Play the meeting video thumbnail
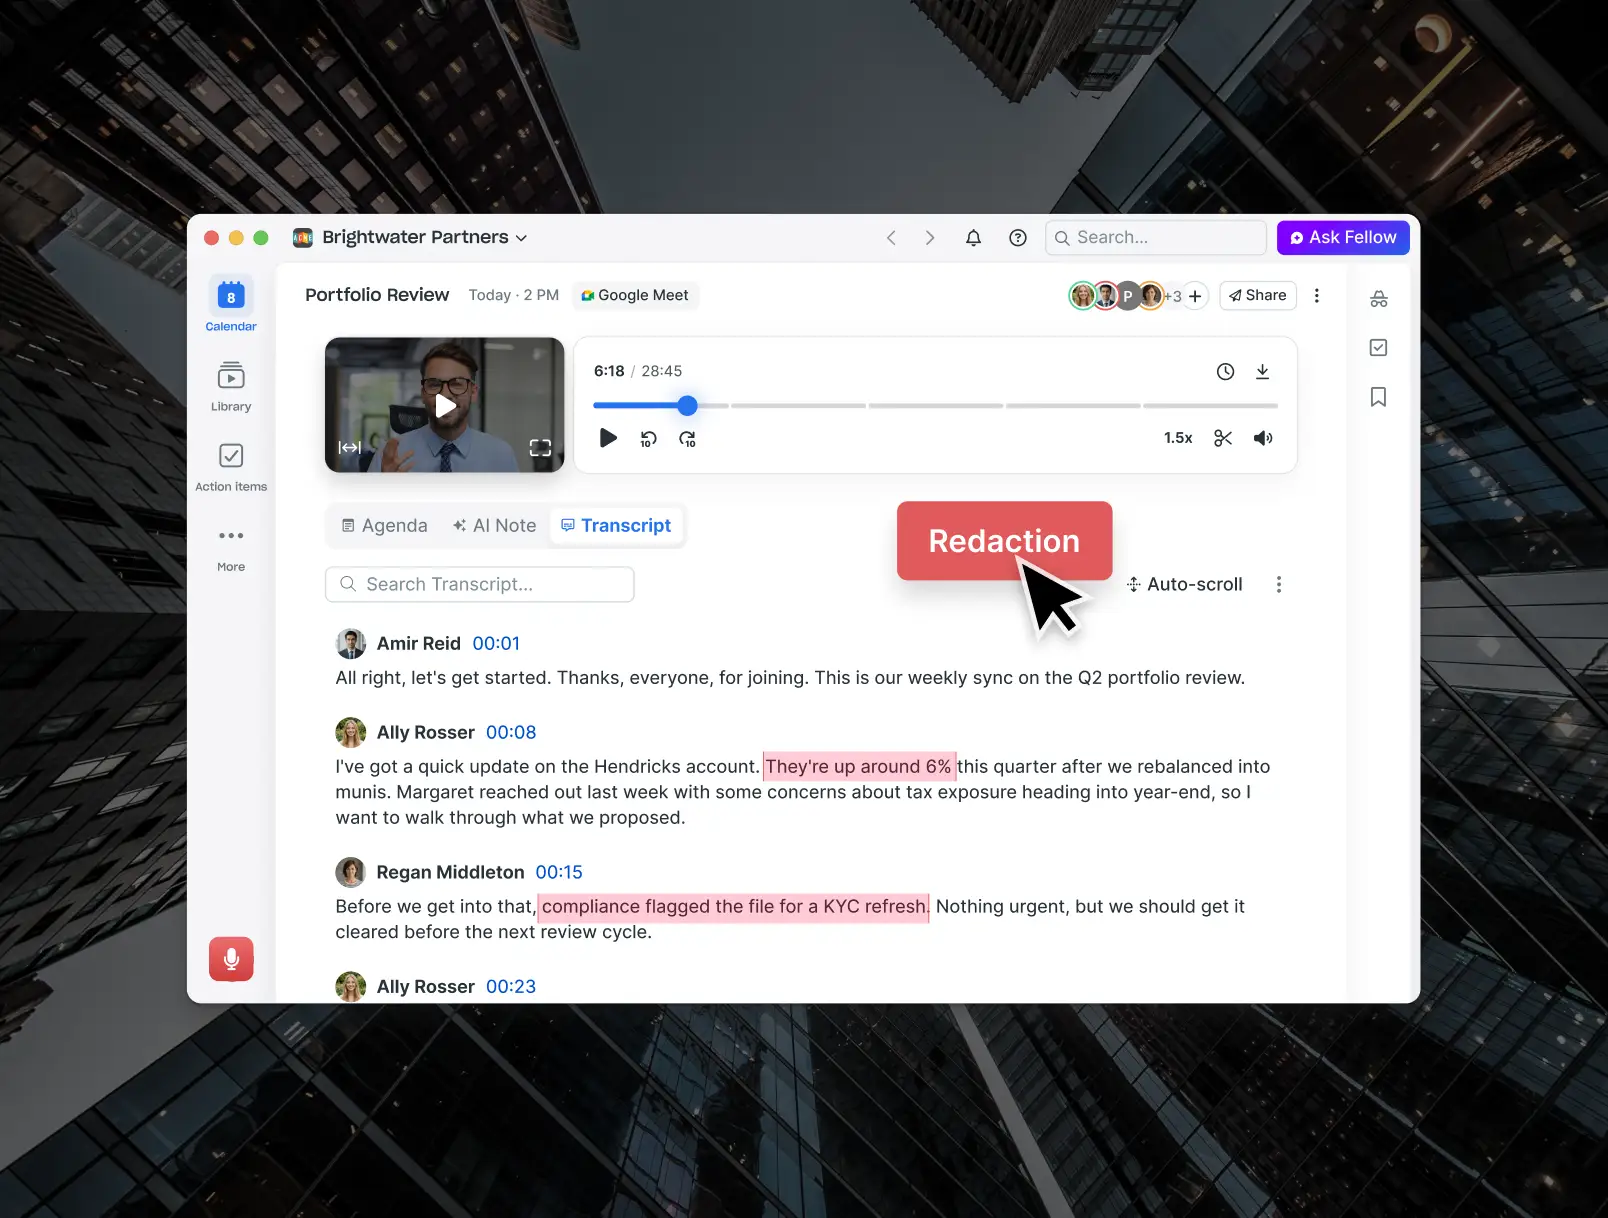Screen dimensions: 1608x1218 click(x=445, y=405)
